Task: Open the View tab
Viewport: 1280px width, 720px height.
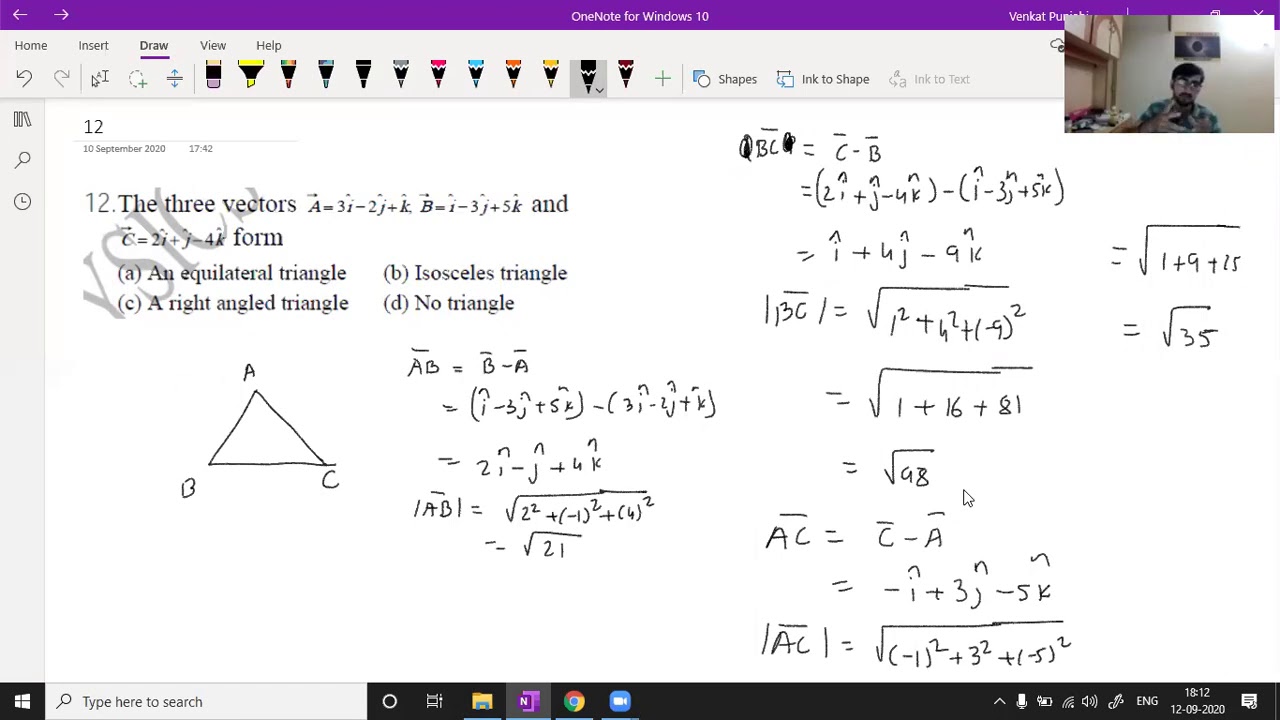Action: pyautogui.click(x=213, y=45)
